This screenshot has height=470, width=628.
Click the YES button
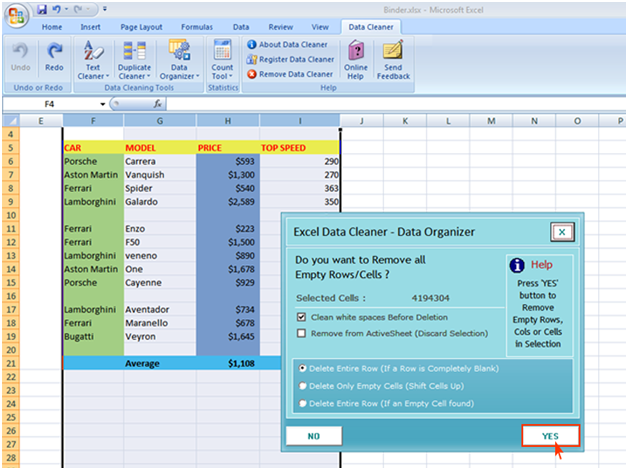point(550,436)
